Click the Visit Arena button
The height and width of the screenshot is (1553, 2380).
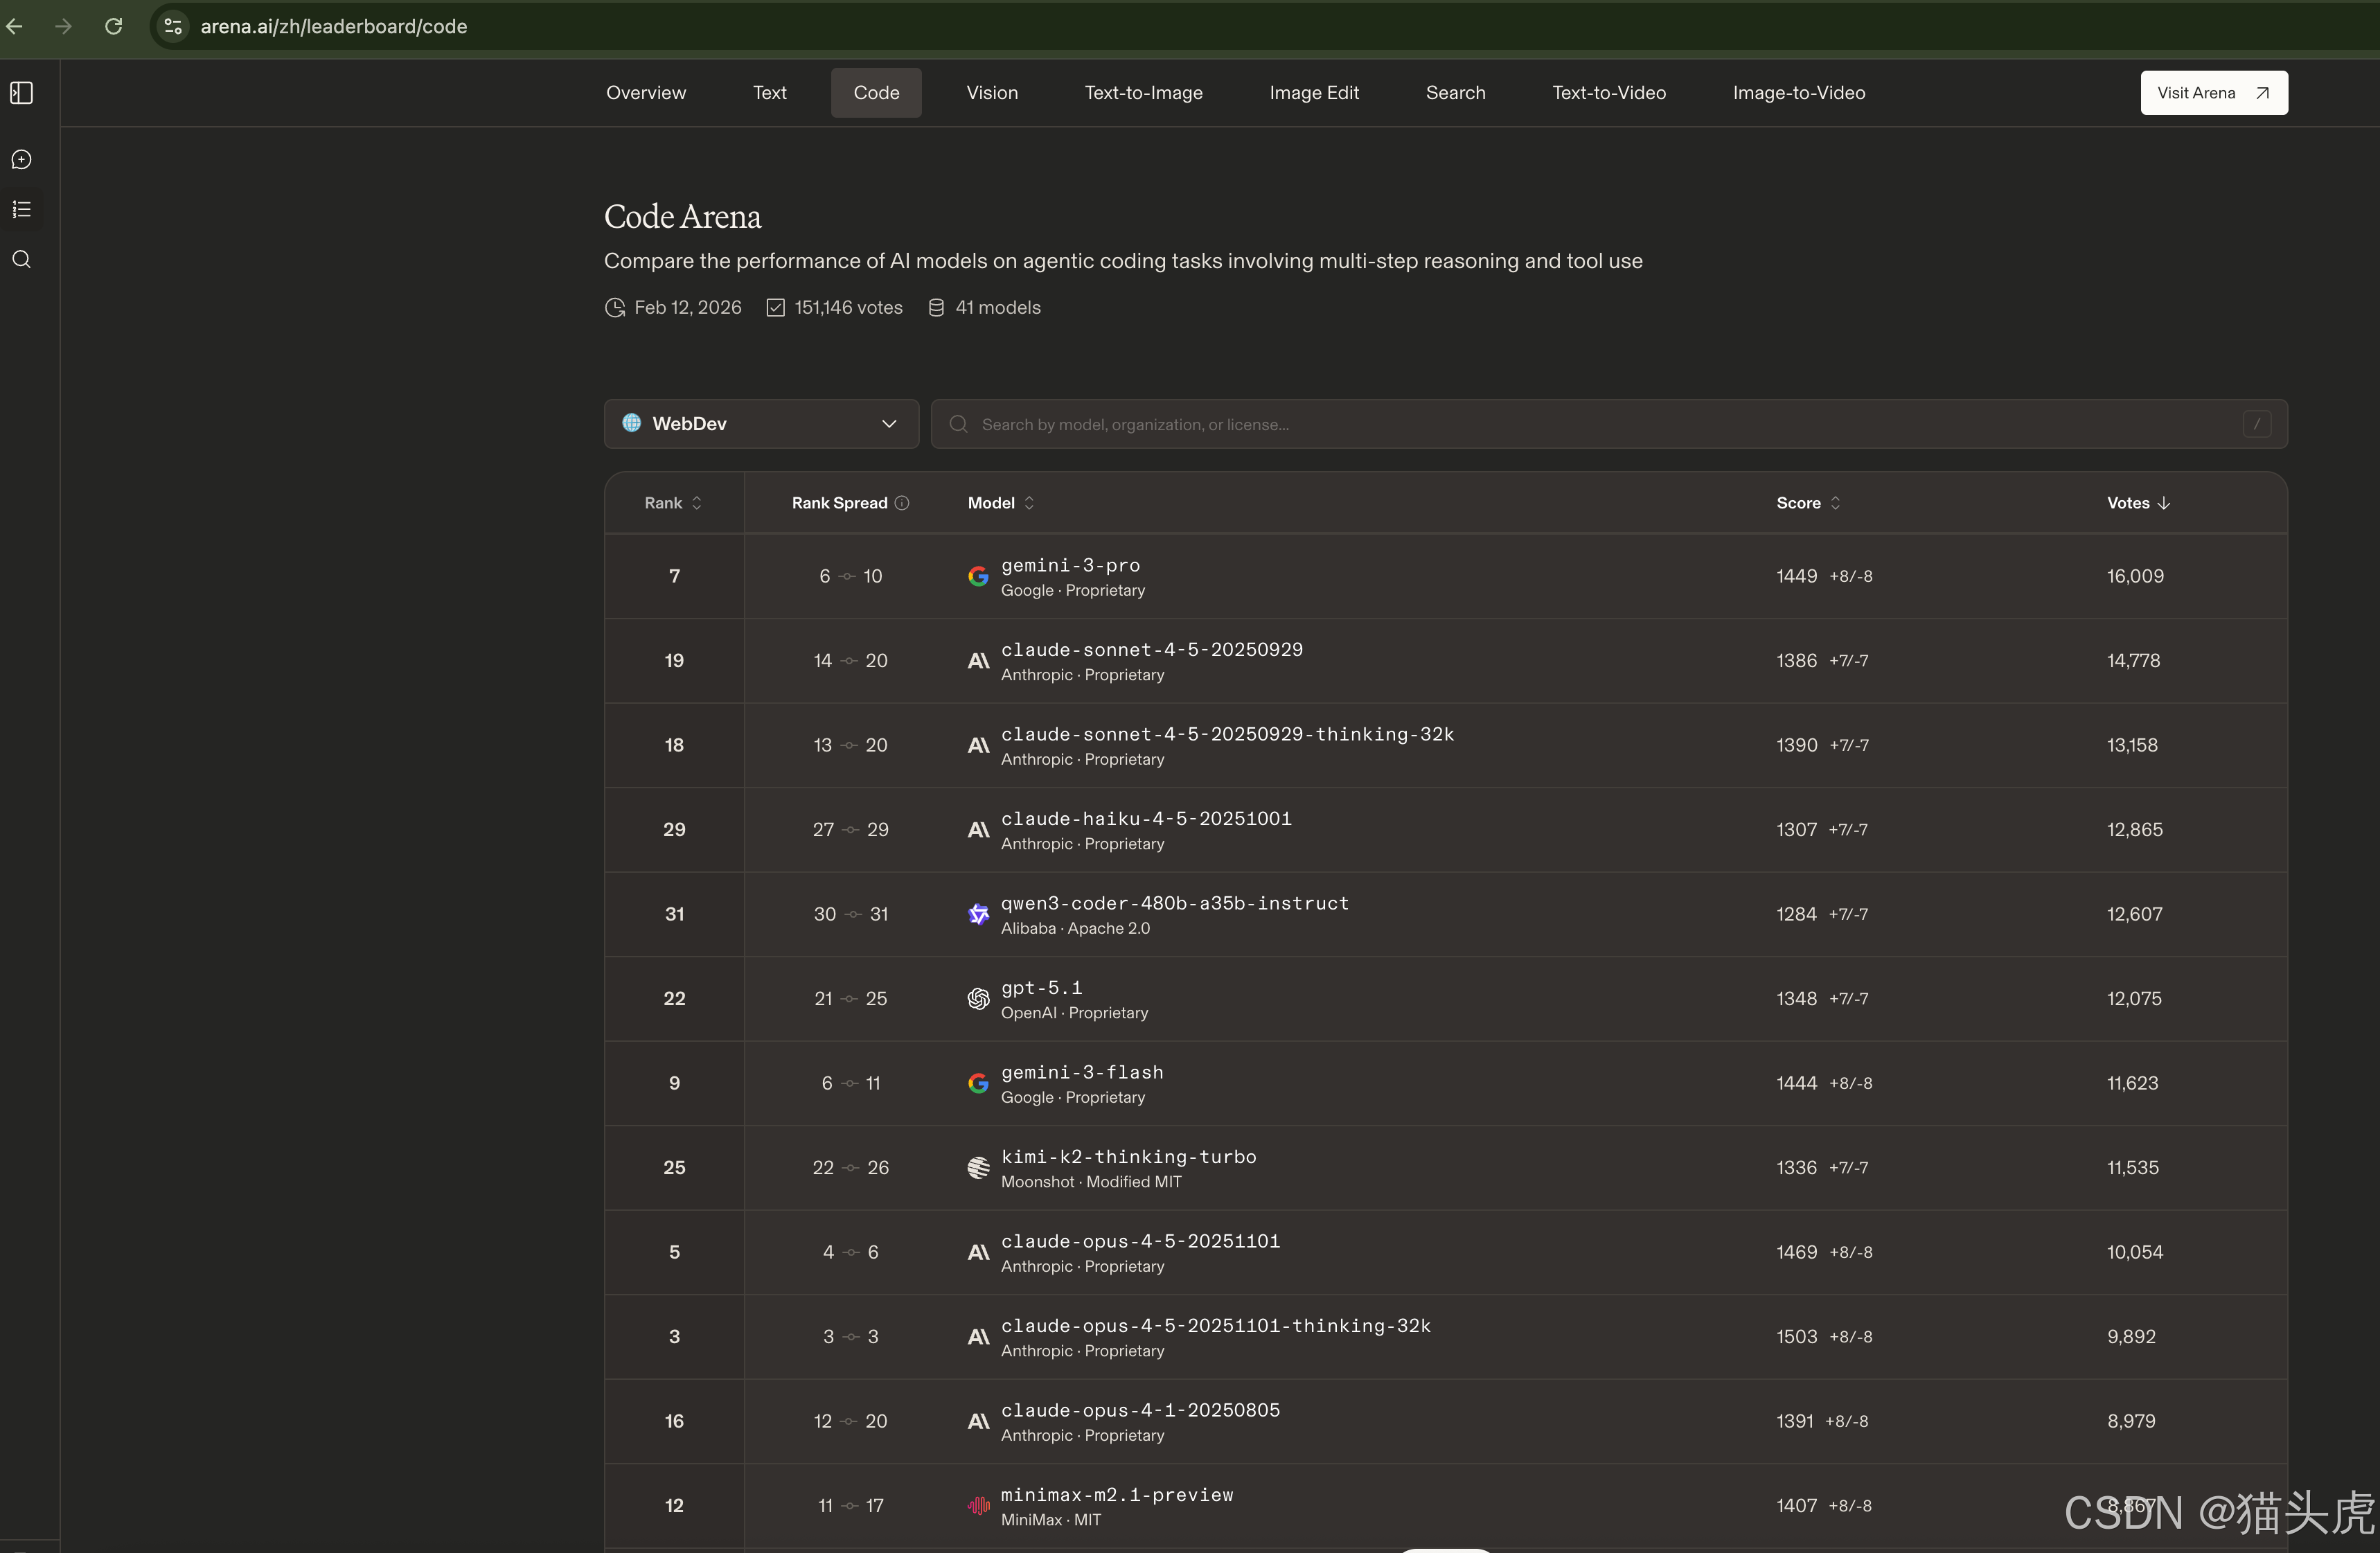[x=2213, y=93]
